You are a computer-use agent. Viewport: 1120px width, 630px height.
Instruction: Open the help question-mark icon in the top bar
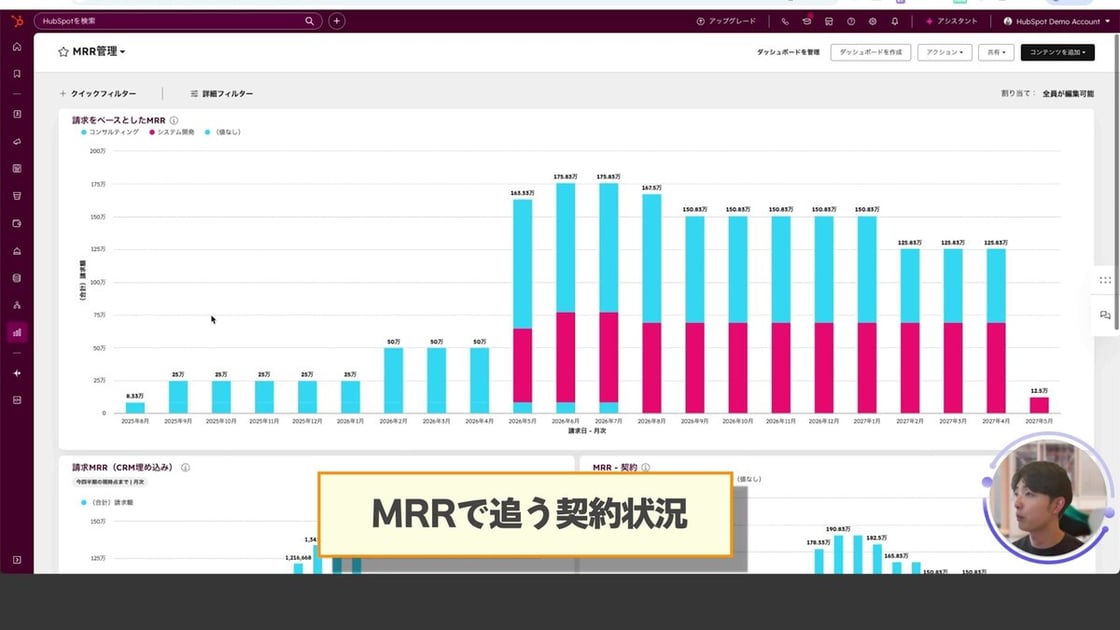850,21
